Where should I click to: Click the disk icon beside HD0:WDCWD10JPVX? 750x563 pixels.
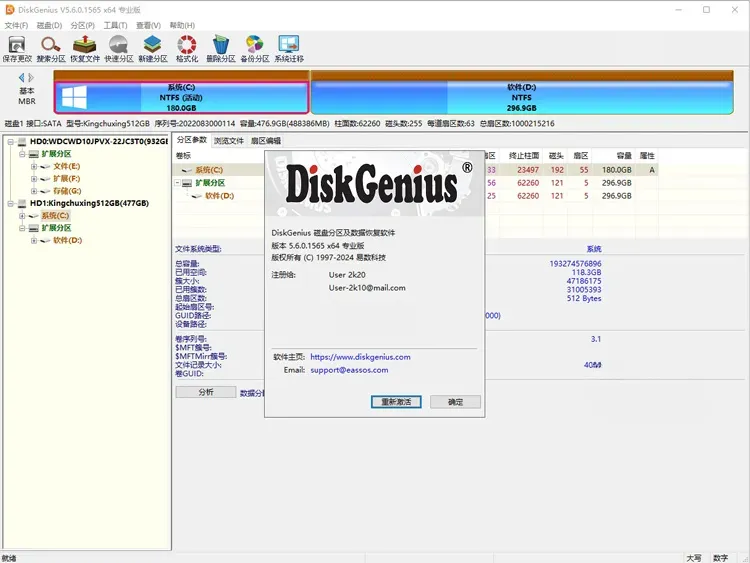click(22, 142)
